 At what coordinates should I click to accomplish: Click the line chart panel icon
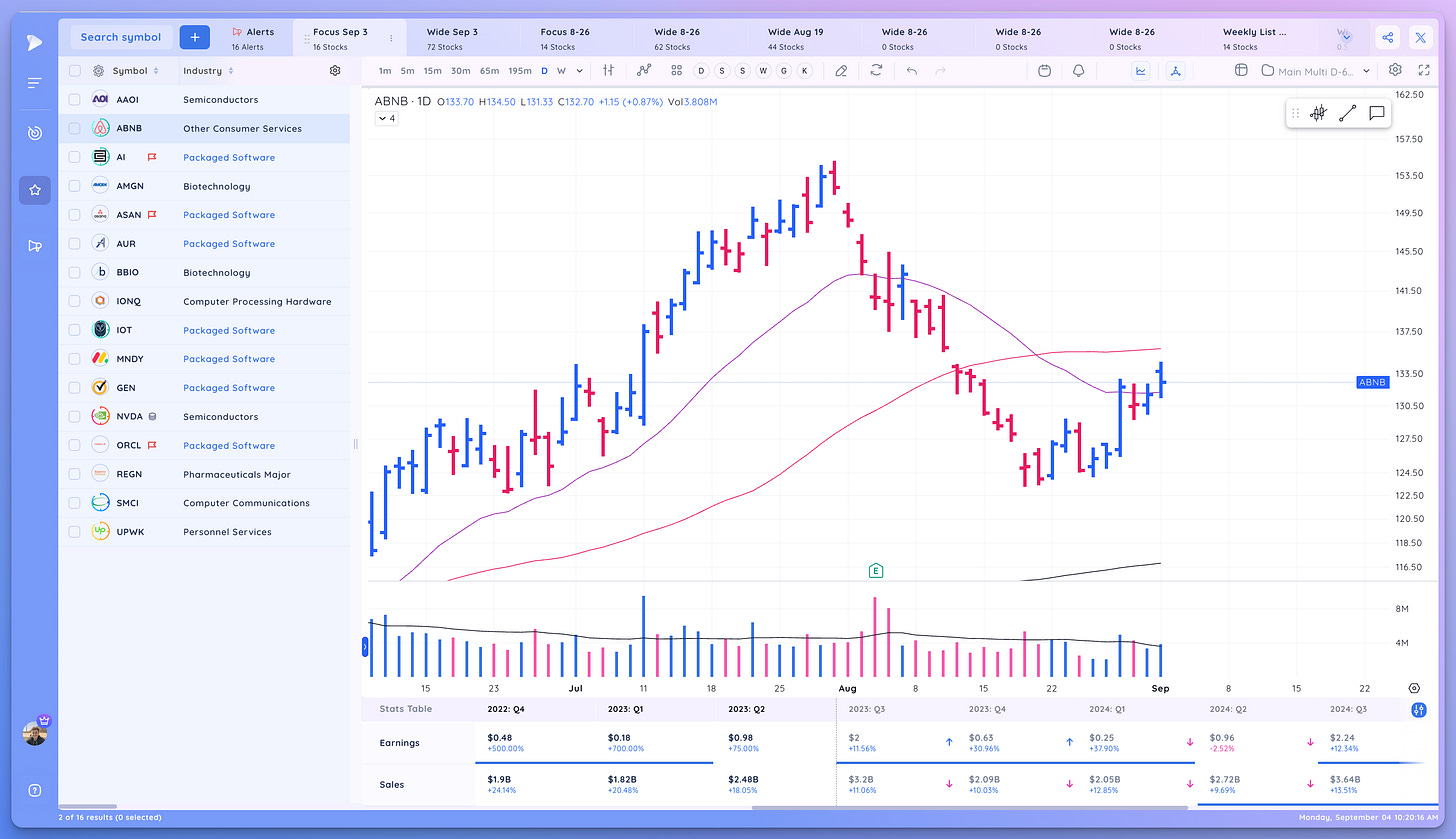1141,70
